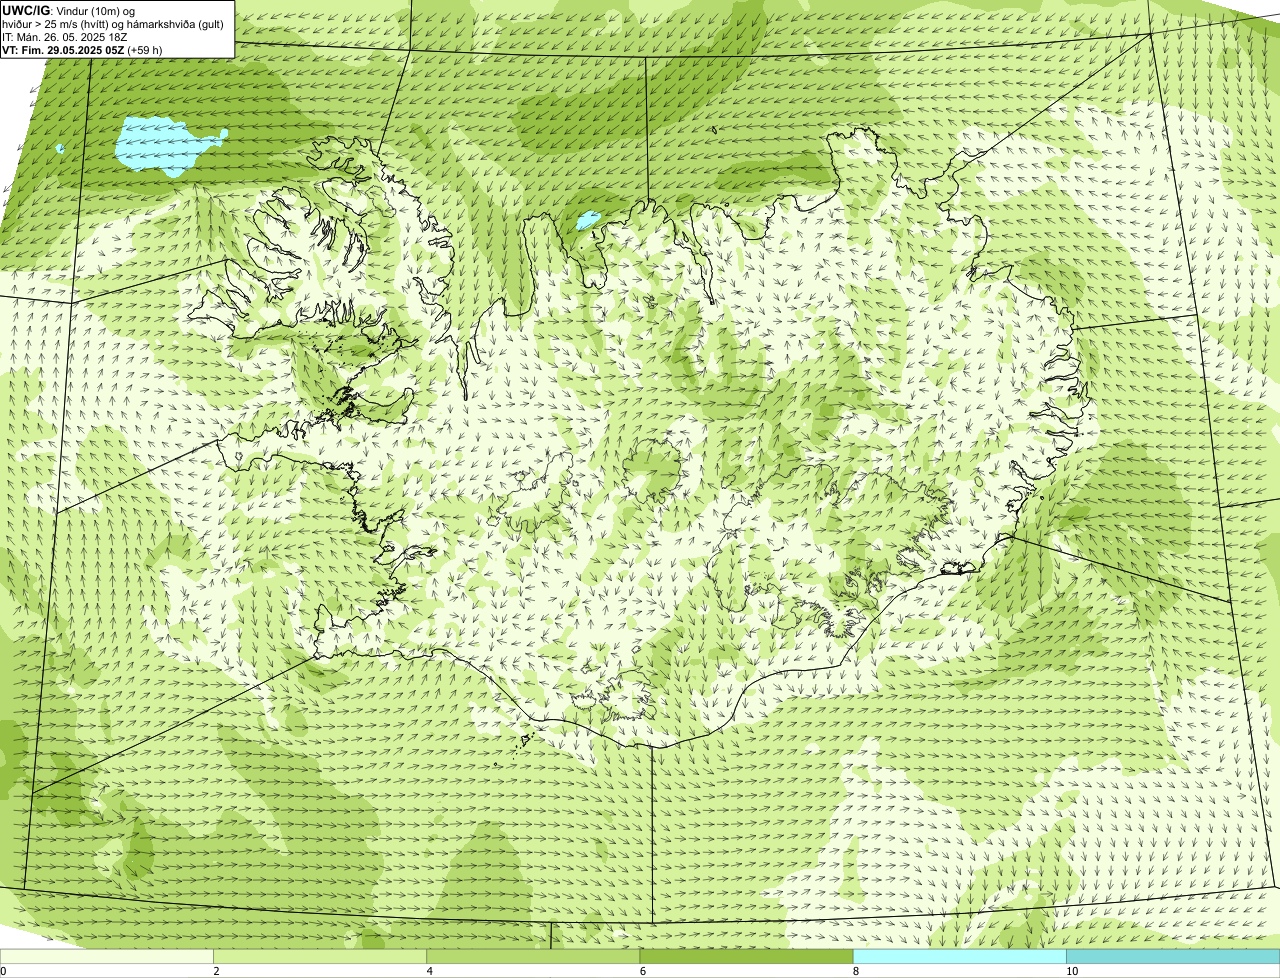
Task: Select the light green 2–4 color bar segment
Action: click(320, 957)
